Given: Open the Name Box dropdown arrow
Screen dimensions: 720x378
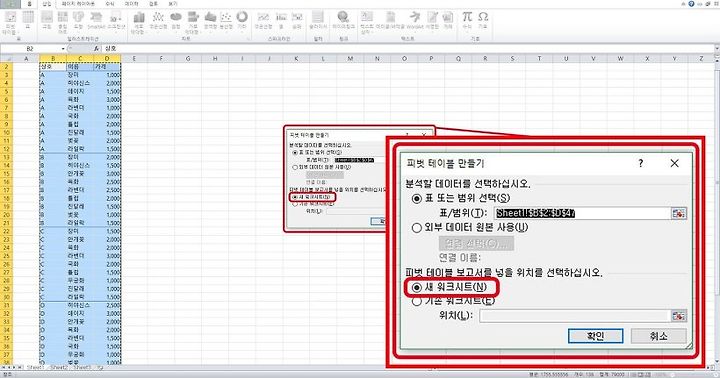Looking at the screenshot, I should pyautogui.click(x=63, y=49).
